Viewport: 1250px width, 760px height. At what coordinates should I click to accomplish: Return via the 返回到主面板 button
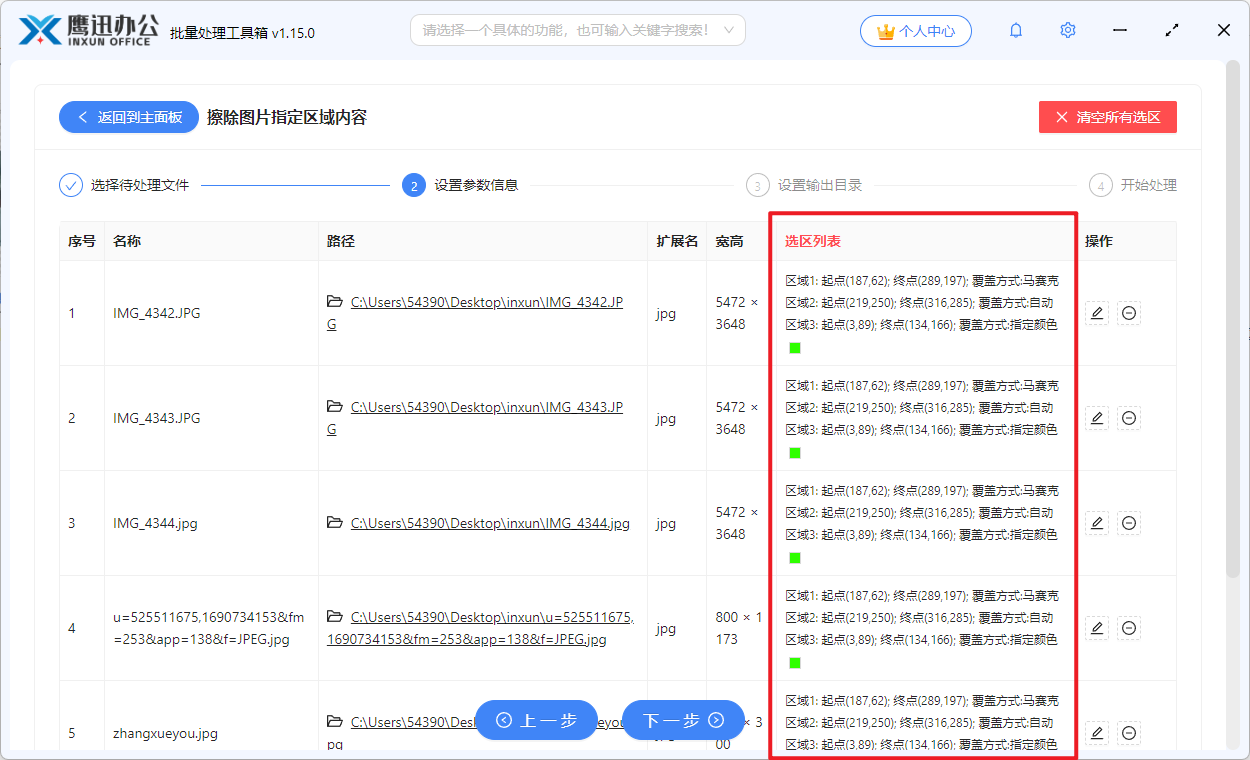128,117
